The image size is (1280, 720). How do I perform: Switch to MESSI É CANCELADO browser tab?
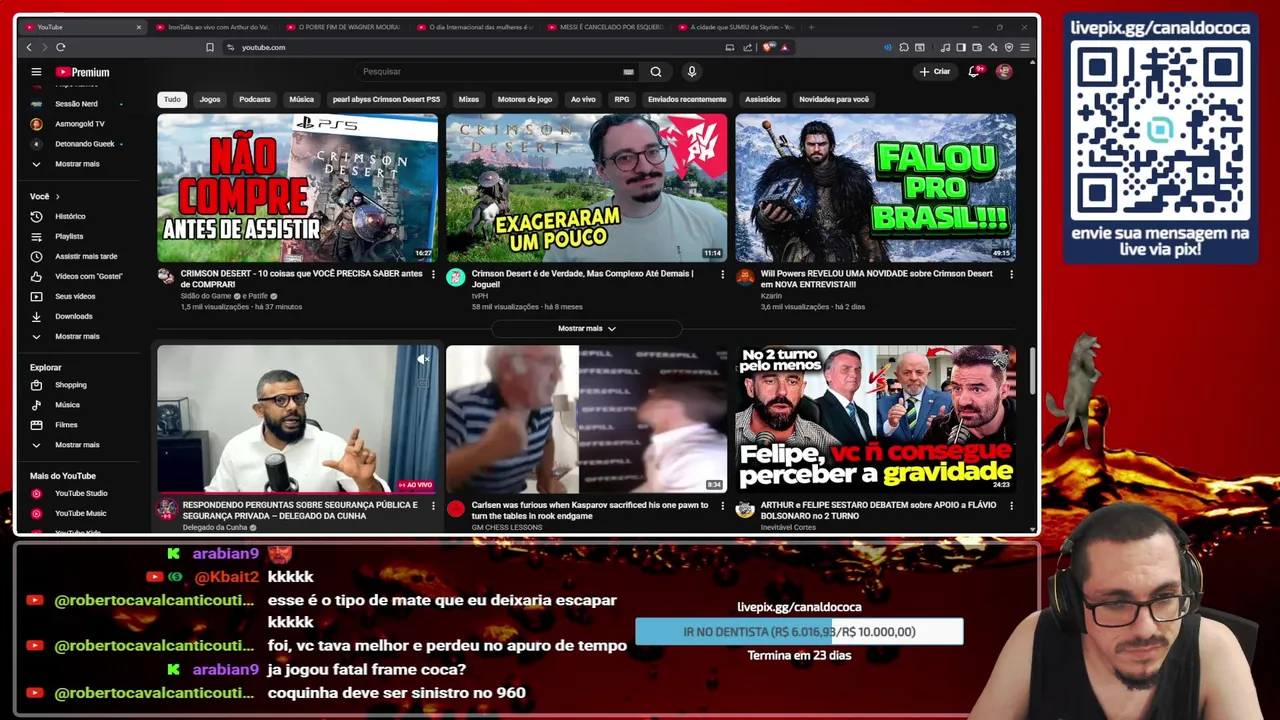click(x=603, y=27)
